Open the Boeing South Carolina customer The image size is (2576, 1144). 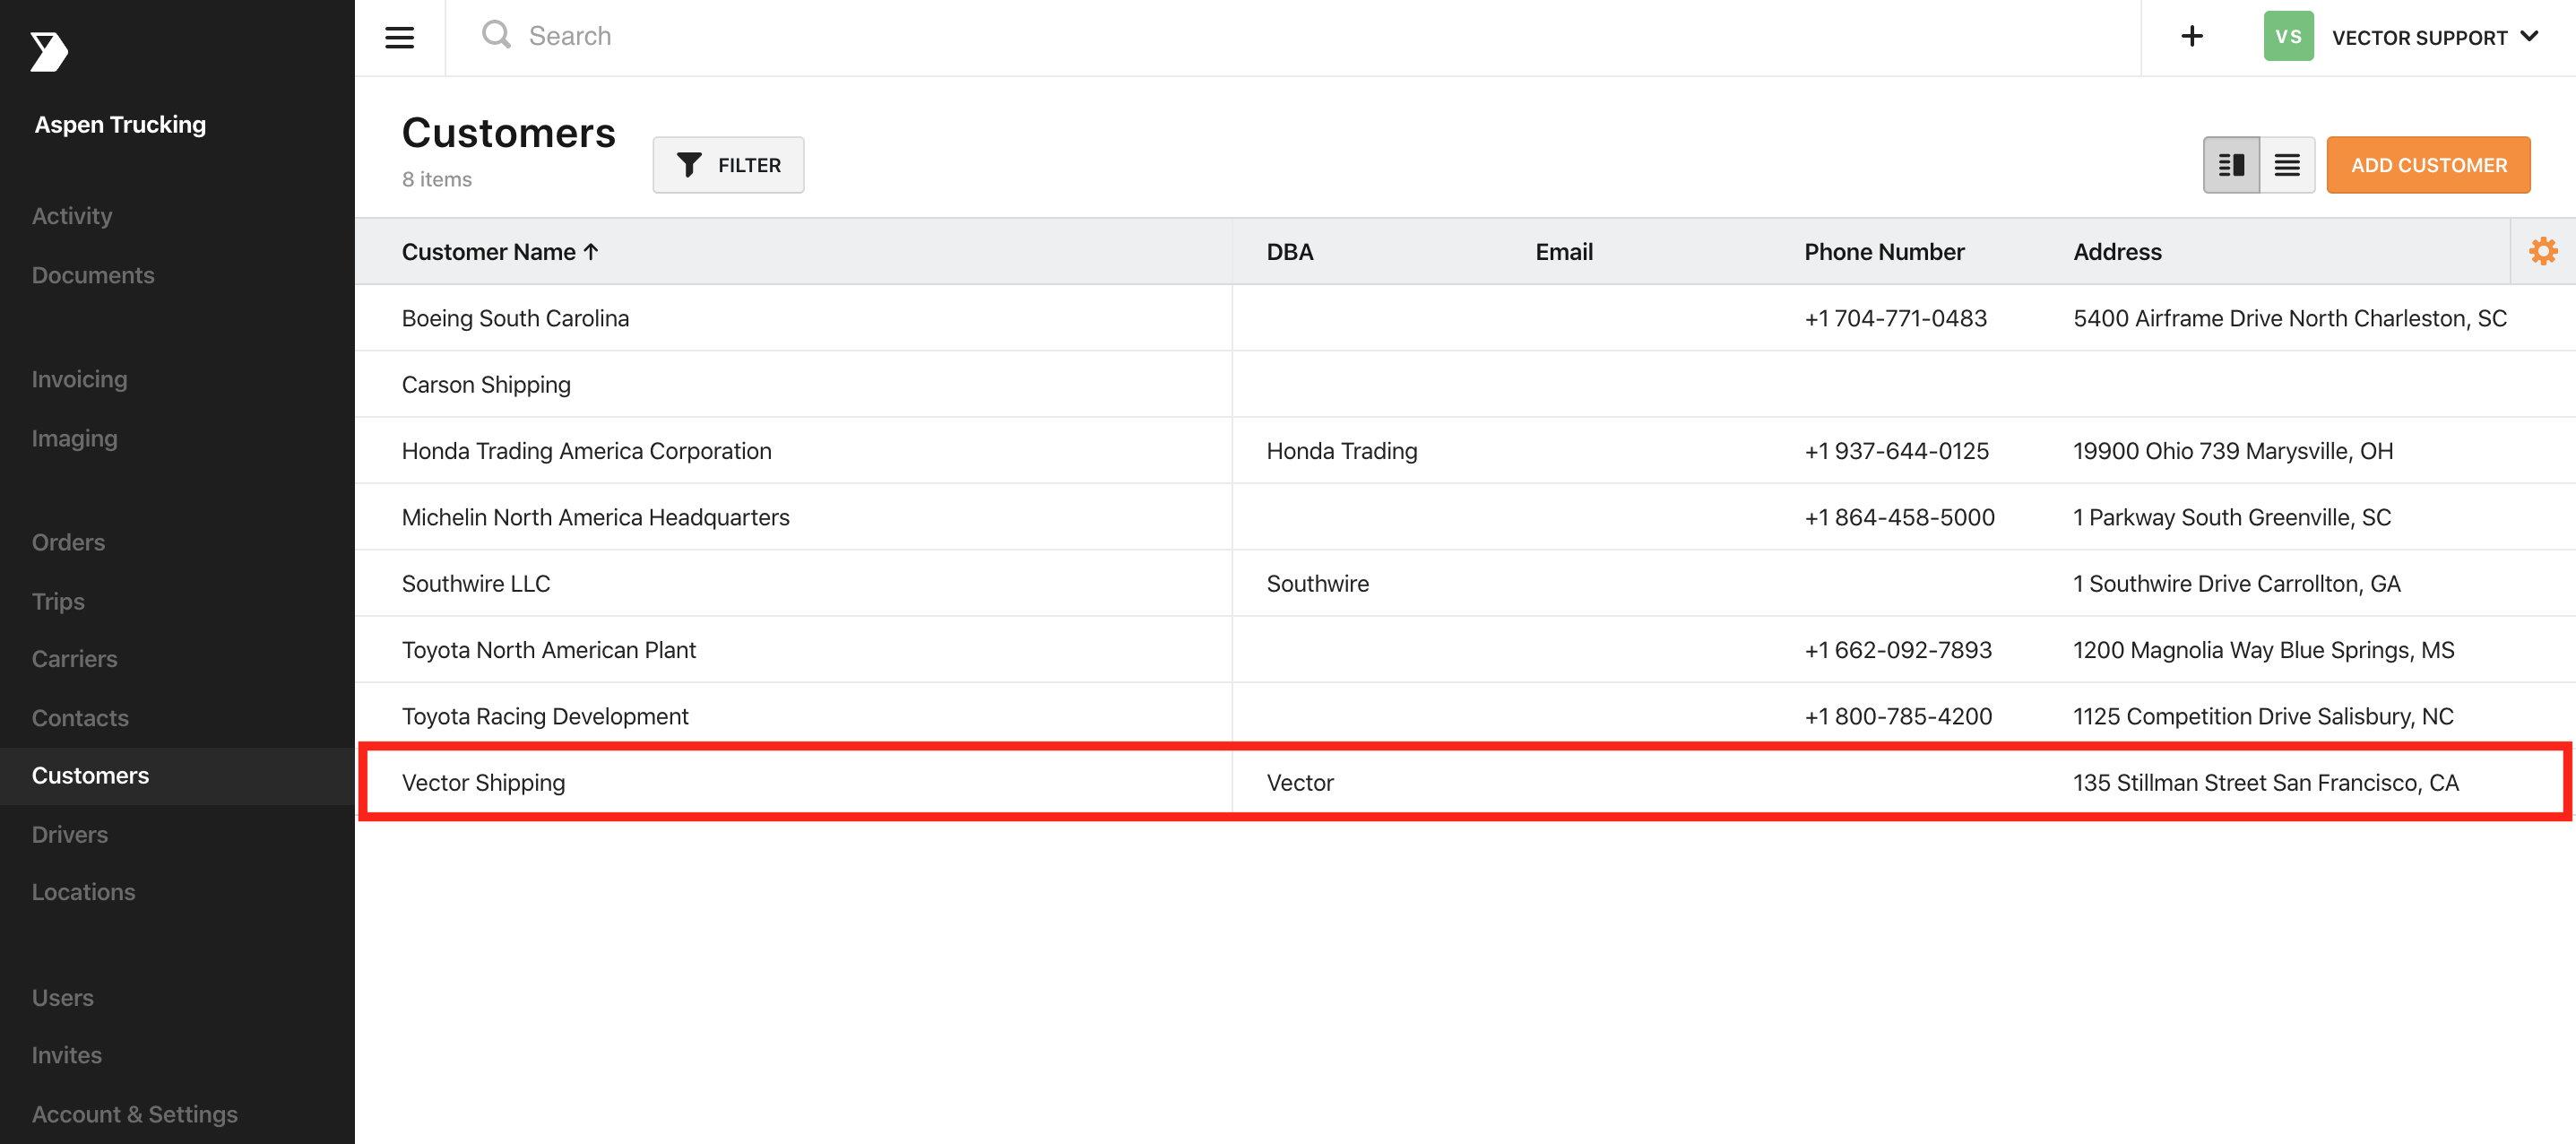point(1466,318)
